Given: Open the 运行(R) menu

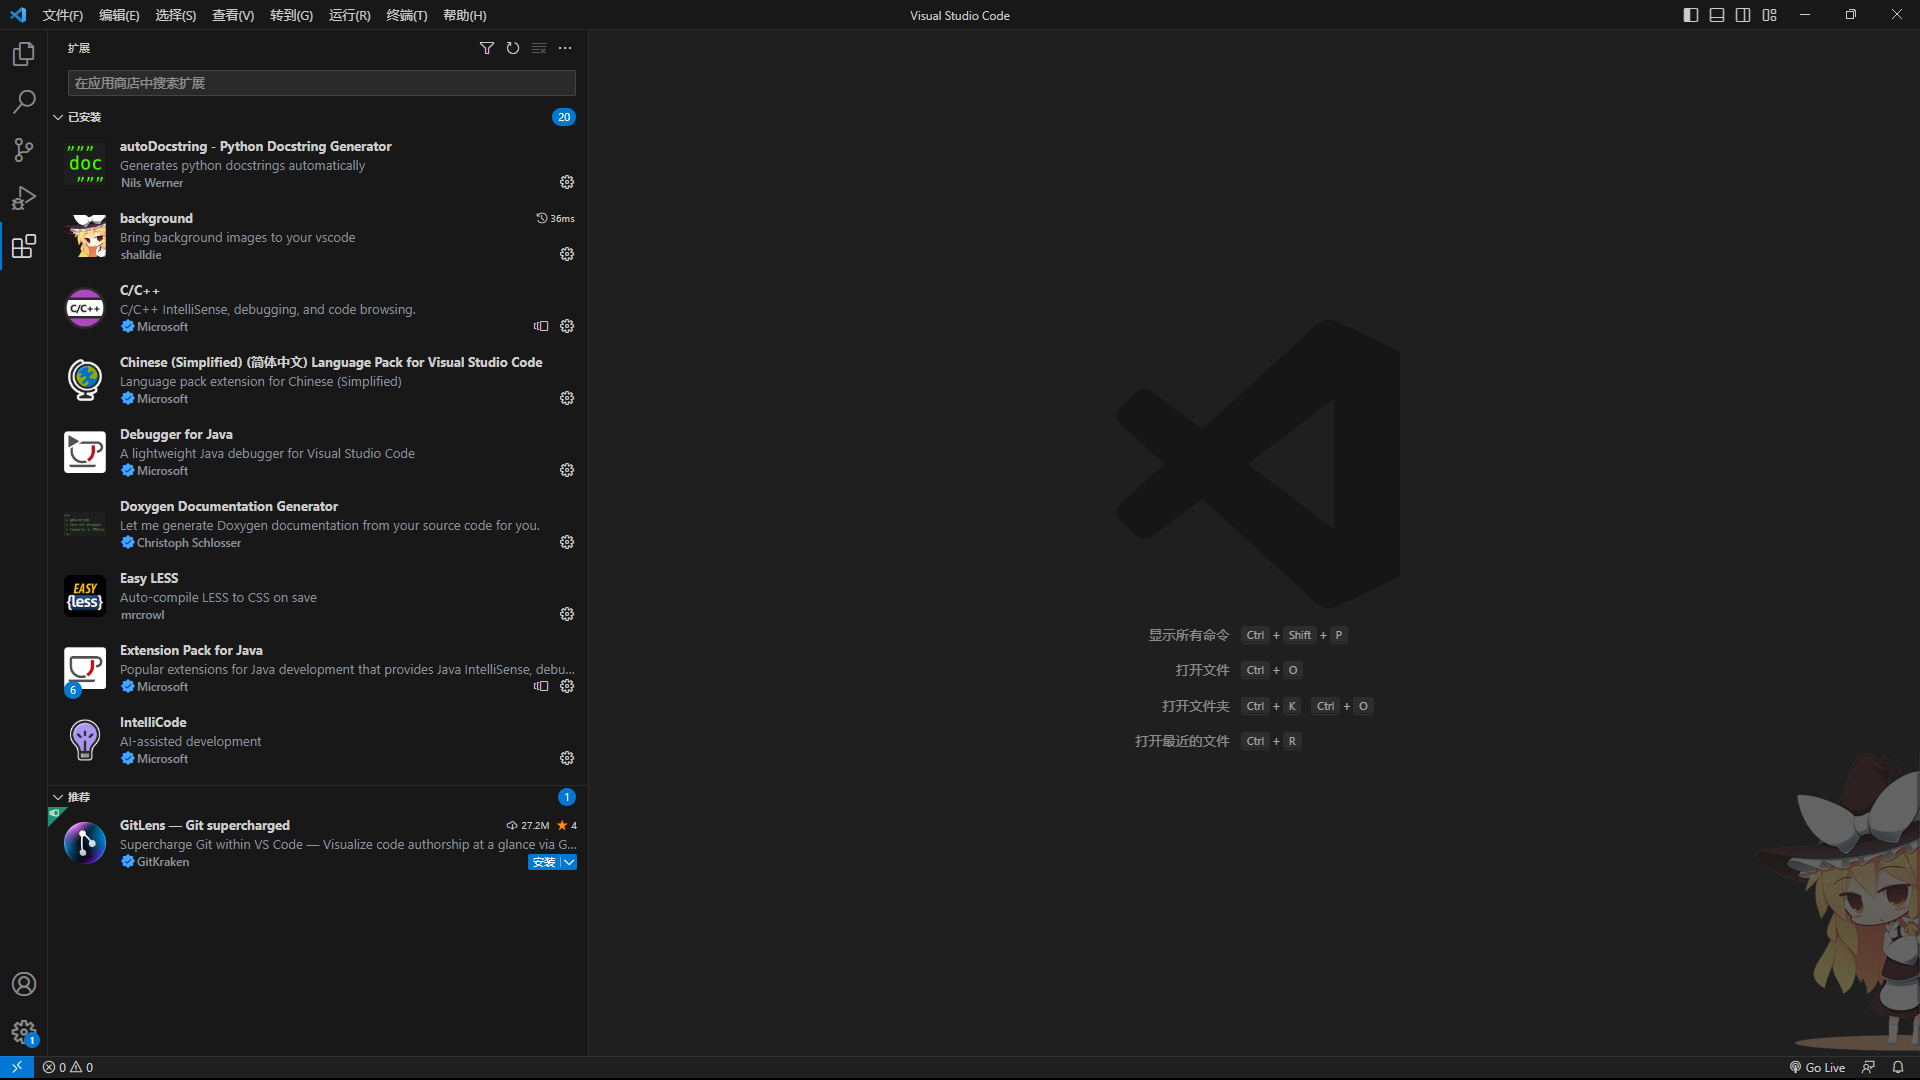Looking at the screenshot, I should coord(349,15).
